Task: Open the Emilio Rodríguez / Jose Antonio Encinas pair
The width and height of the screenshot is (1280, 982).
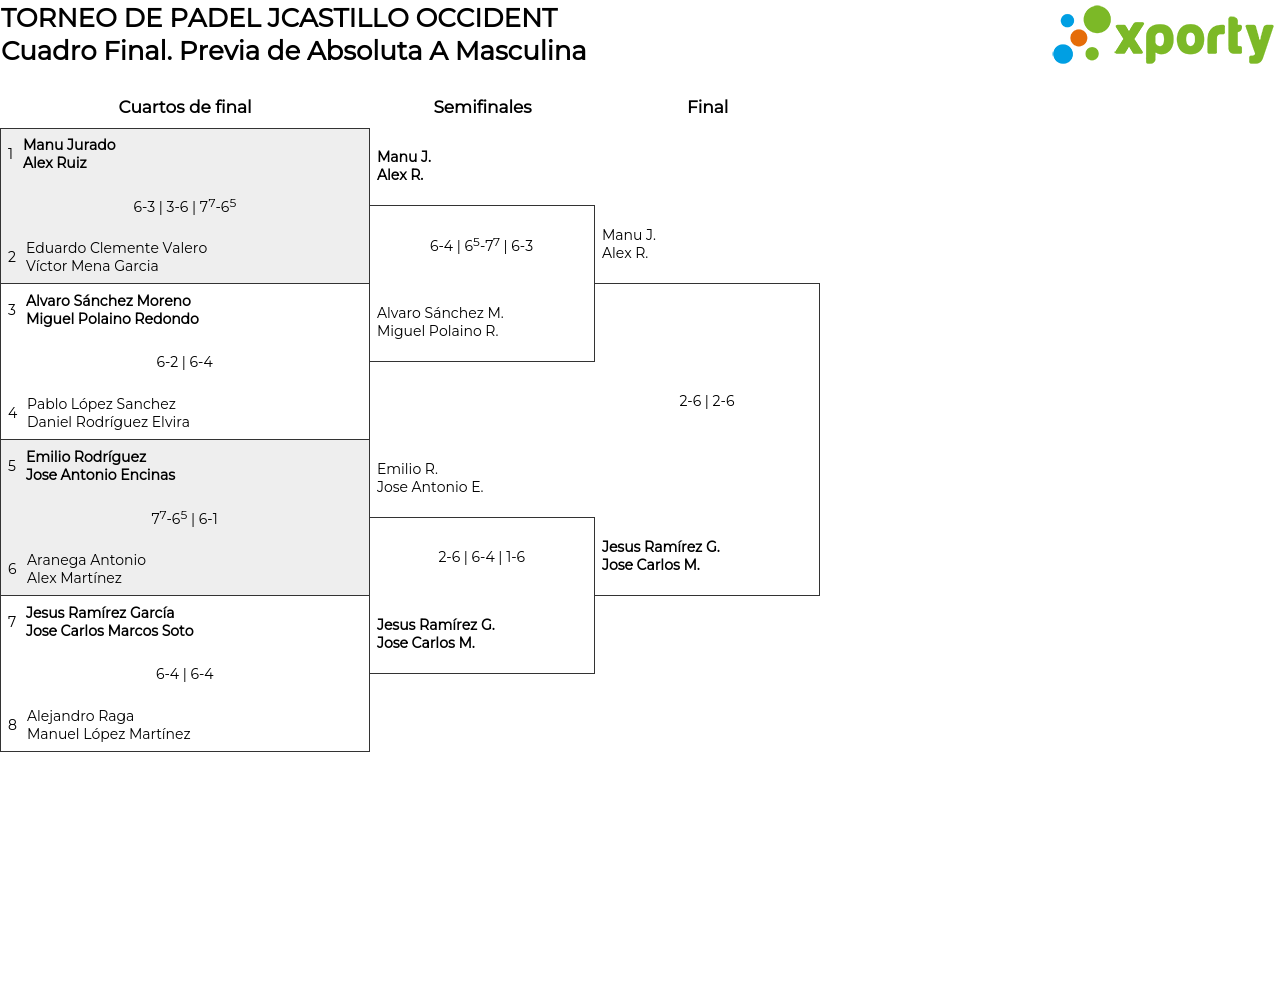Action: click(100, 466)
